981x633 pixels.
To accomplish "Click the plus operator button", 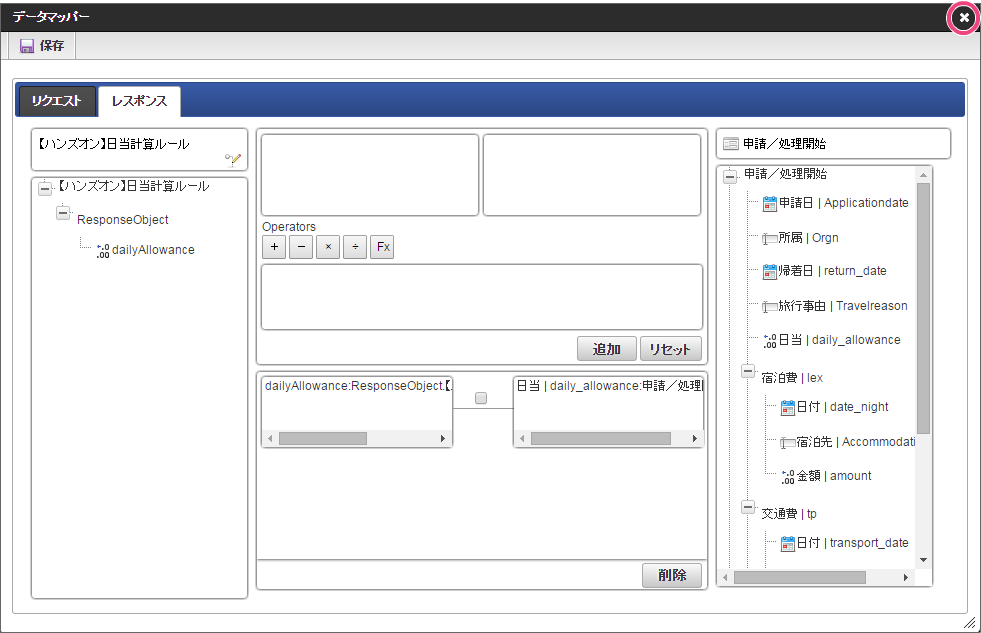I will (274, 247).
